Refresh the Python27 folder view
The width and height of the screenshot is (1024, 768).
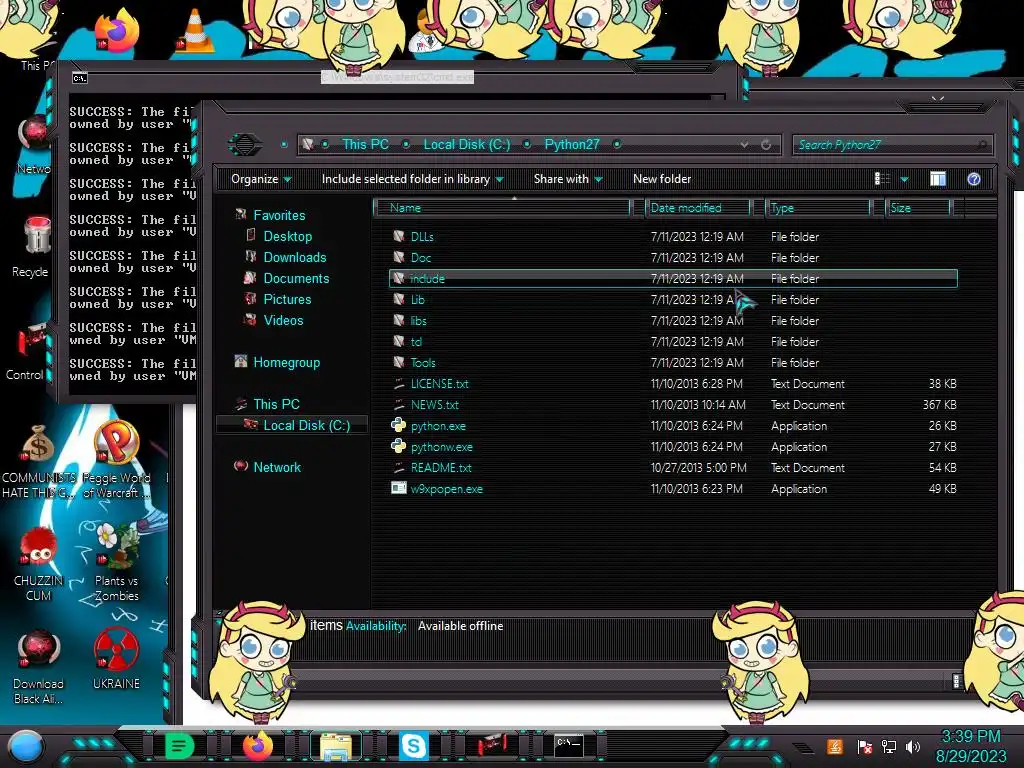(x=766, y=144)
